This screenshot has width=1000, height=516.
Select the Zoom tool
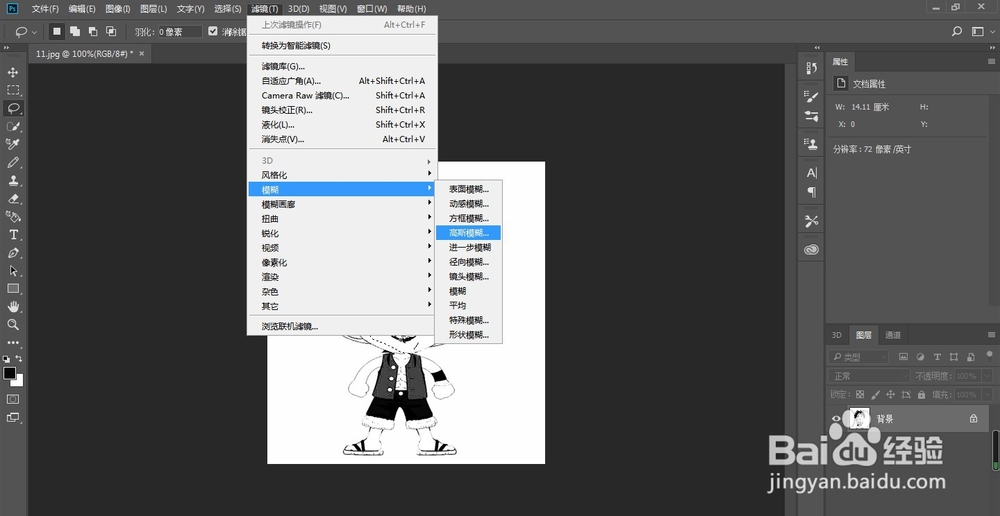(13, 325)
